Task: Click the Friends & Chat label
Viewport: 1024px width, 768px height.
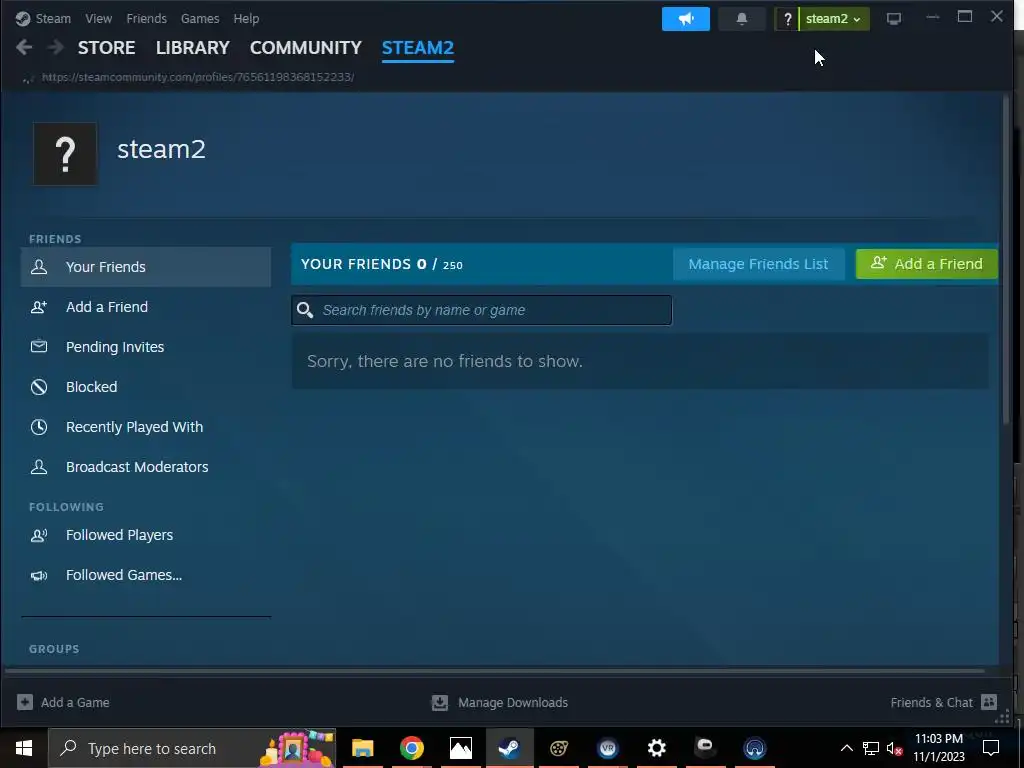Action: pyautogui.click(x=932, y=703)
